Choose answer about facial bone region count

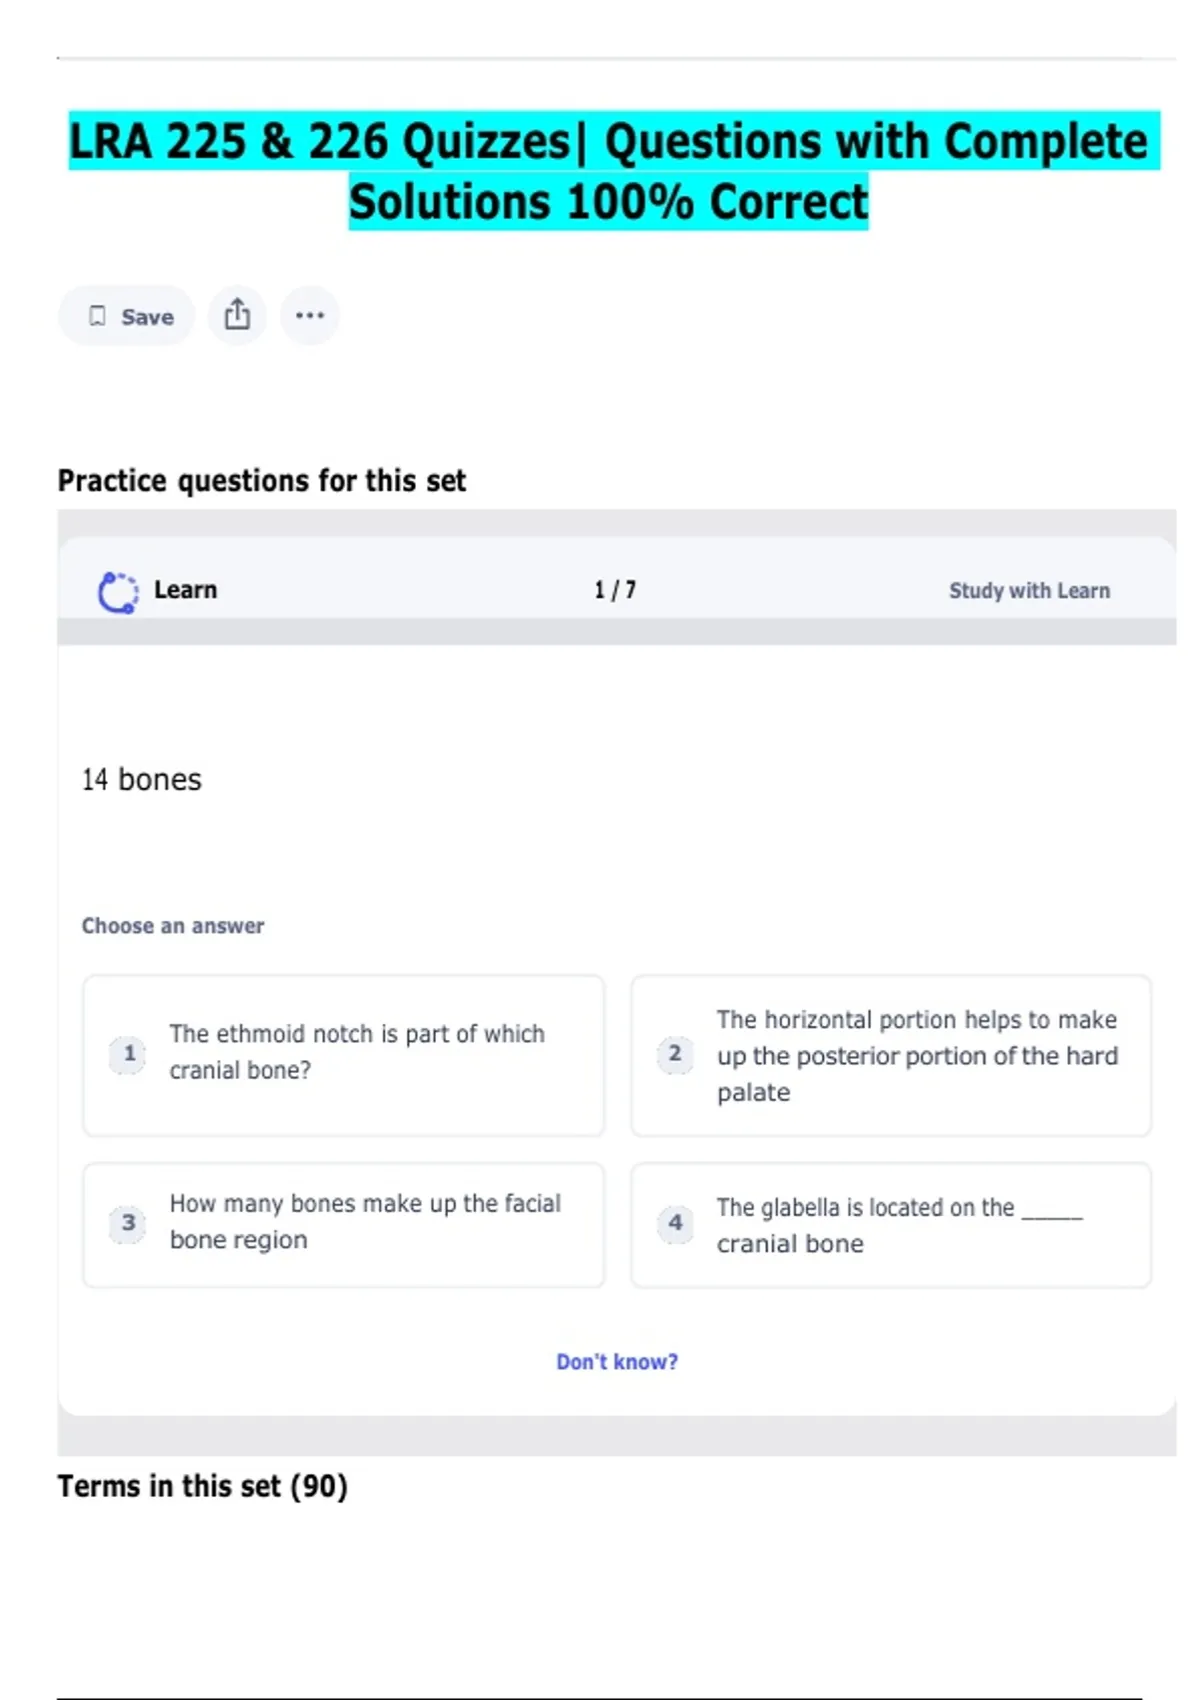[x=365, y=1222]
